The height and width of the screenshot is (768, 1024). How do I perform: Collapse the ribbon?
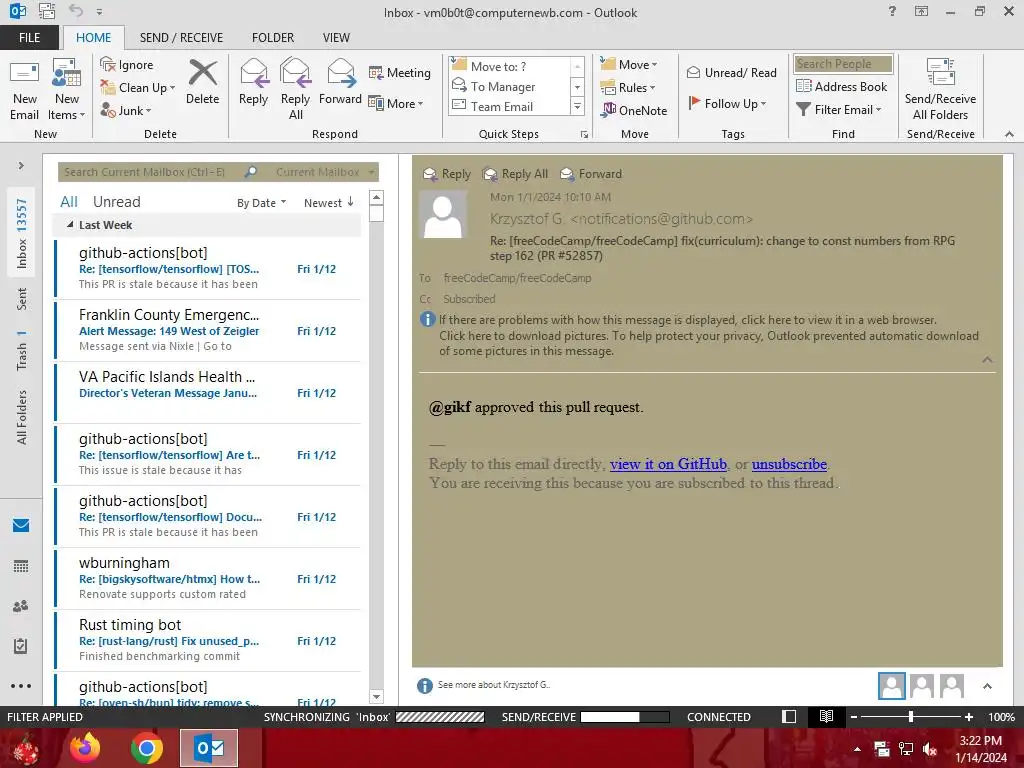coord(1009,134)
